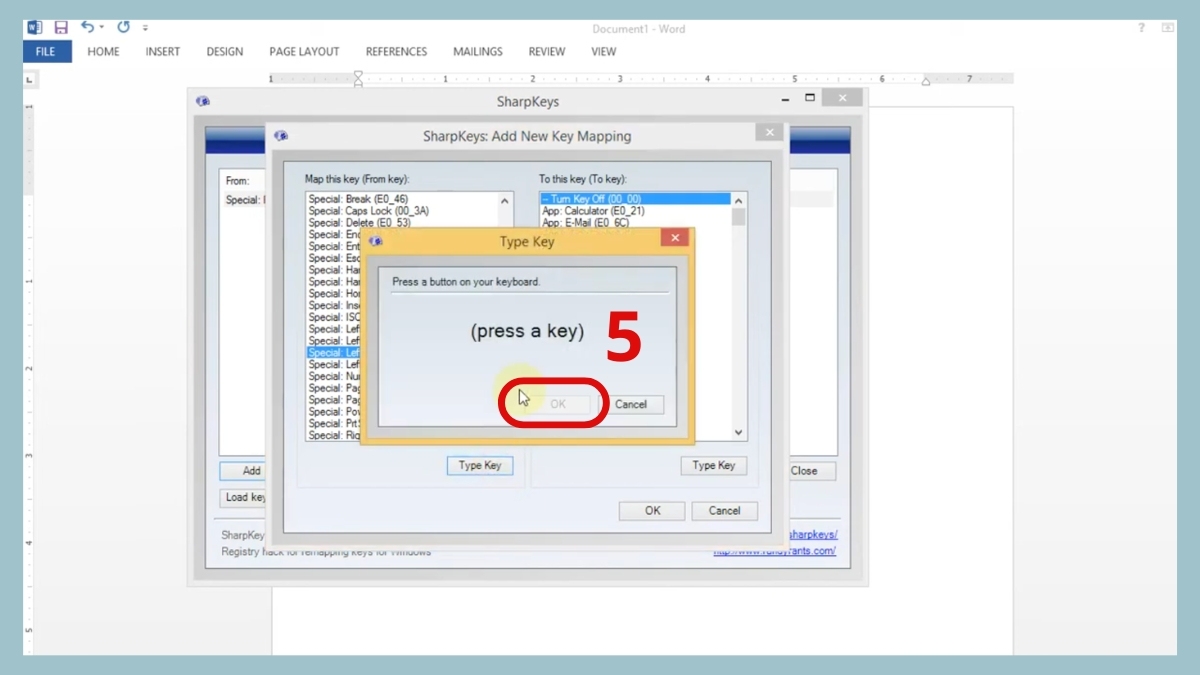Click the To key list scroll up arrow
This screenshot has height=675, width=1200.
coord(739,200)
